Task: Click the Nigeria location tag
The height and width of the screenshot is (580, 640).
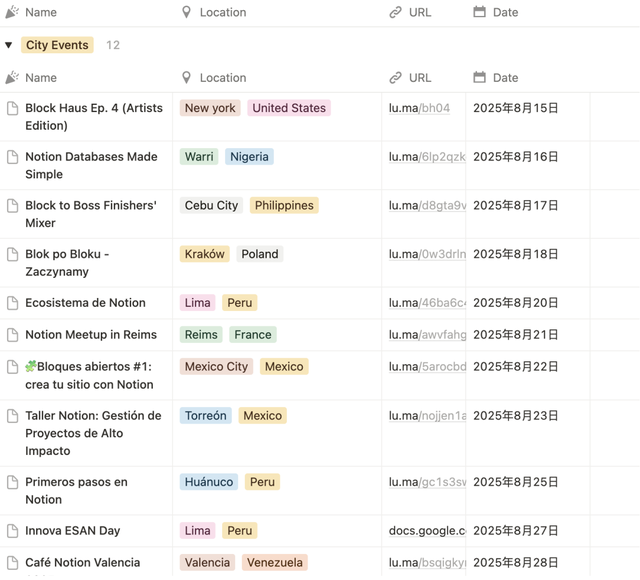Action: (x=249, y=157)
